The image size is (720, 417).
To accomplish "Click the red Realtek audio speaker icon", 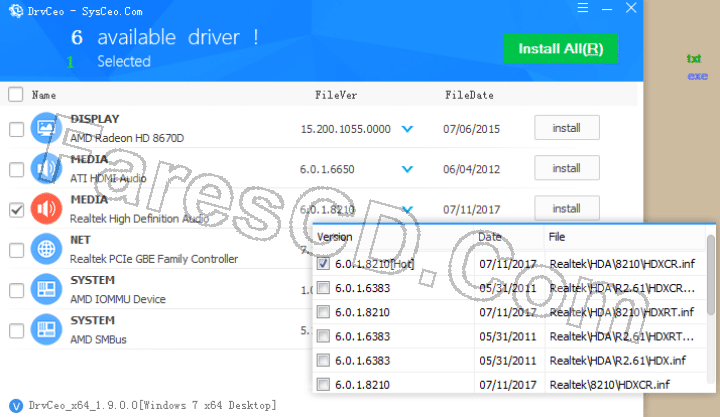I will click(46, 208).
